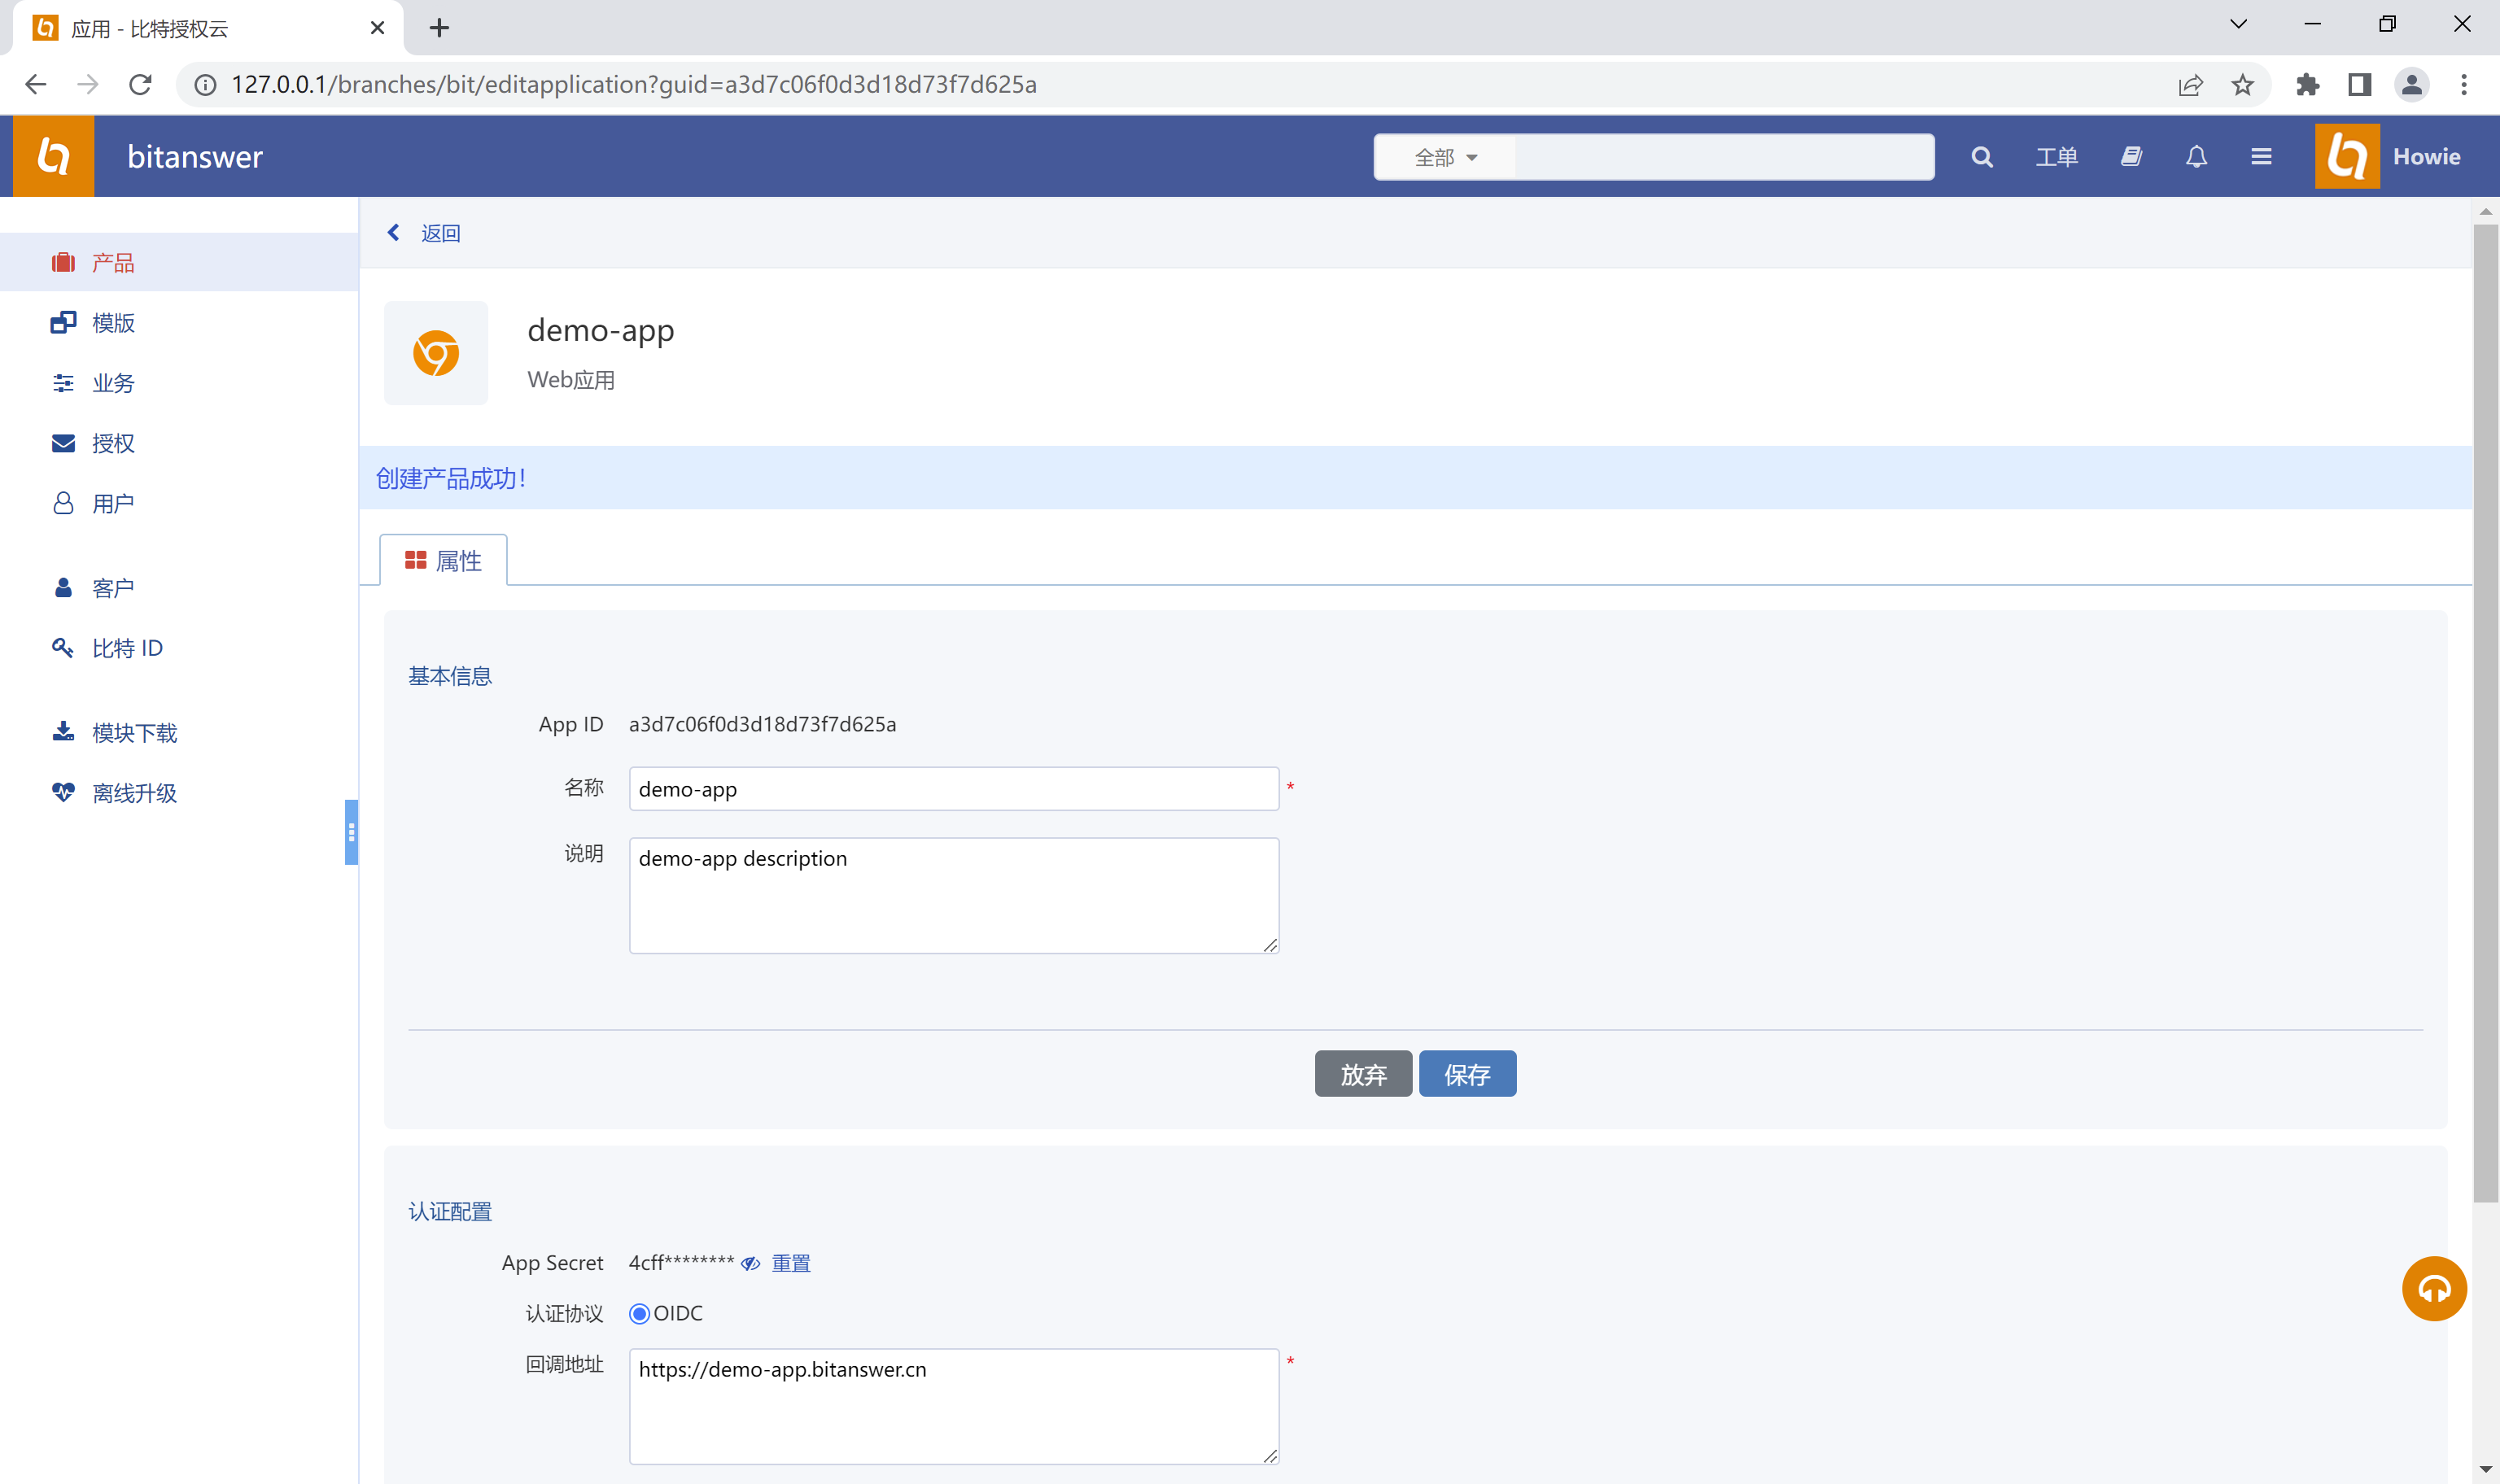Click inside the 名称 name input field
2500x1484 pixels.
point(953,789)
